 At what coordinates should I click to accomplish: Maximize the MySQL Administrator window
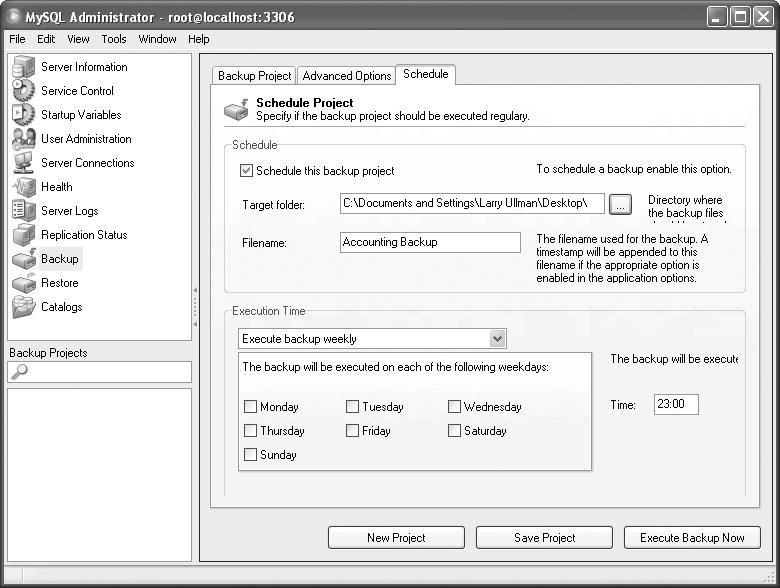(740, 17)
